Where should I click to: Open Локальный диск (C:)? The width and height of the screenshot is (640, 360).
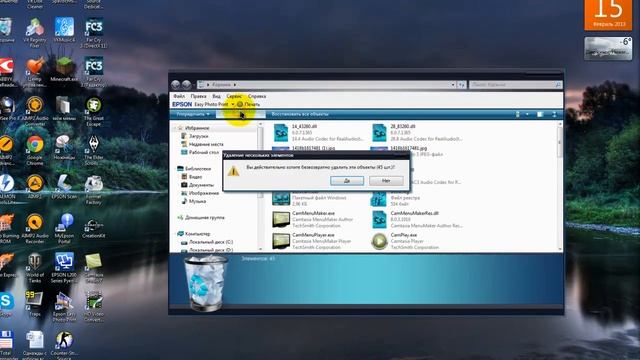click(211, 242)
